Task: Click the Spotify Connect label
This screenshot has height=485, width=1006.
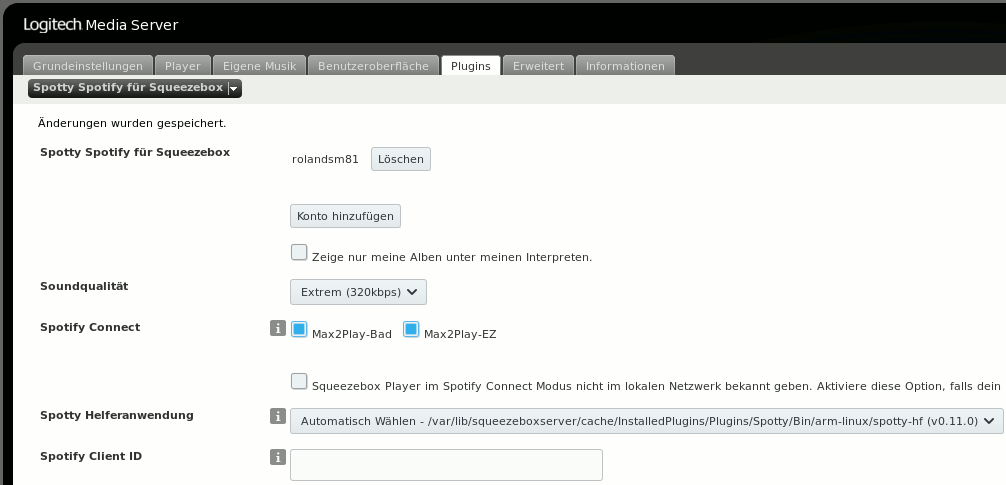Action: coord(90,327)
